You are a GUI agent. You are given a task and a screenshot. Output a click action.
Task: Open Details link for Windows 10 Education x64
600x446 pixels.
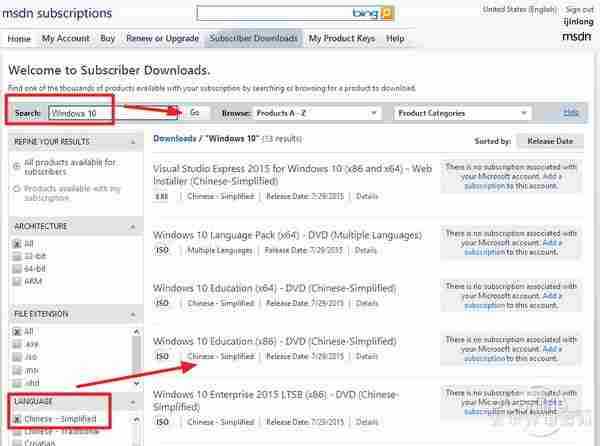pyautogui.click(x=367, y=302)
